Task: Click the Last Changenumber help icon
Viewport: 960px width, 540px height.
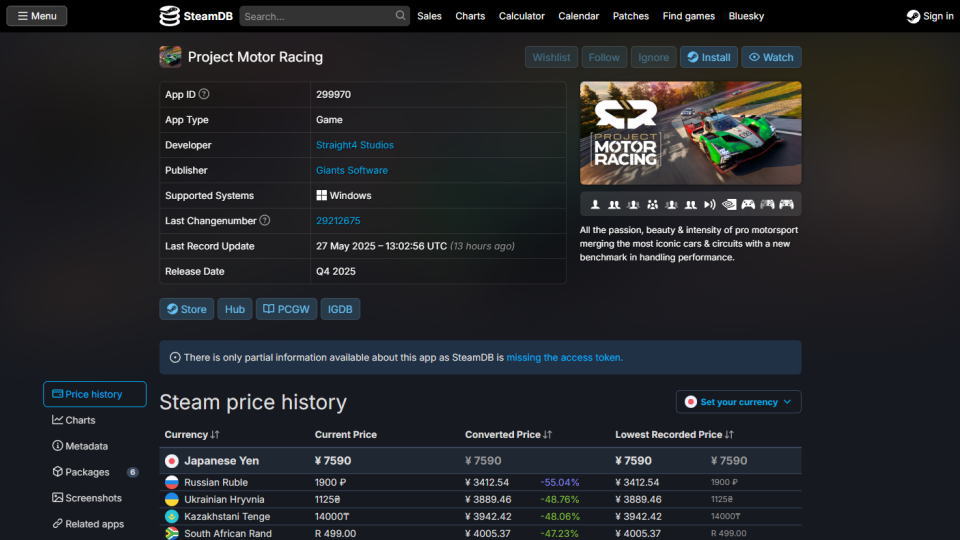Action: (264, 220)
